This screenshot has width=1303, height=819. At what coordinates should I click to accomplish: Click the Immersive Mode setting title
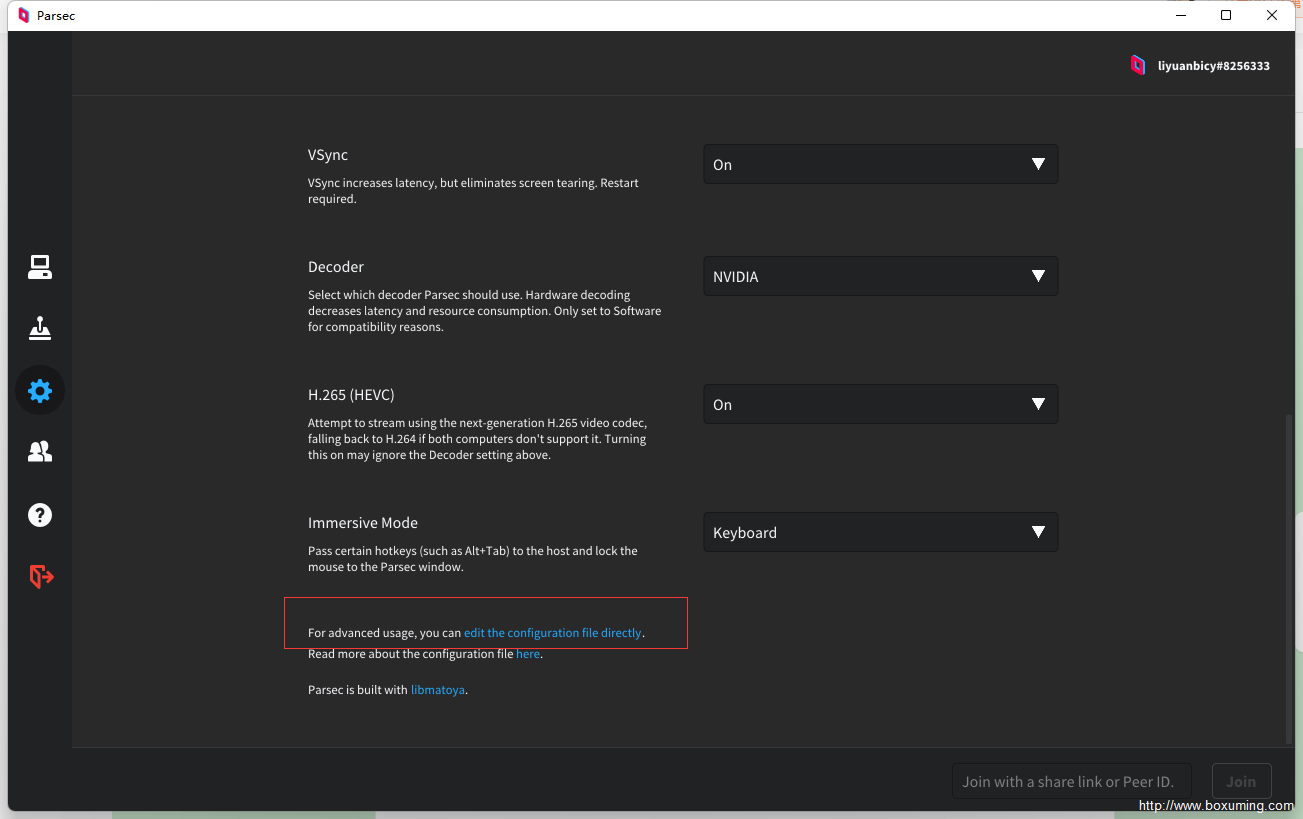coord(363,523)
